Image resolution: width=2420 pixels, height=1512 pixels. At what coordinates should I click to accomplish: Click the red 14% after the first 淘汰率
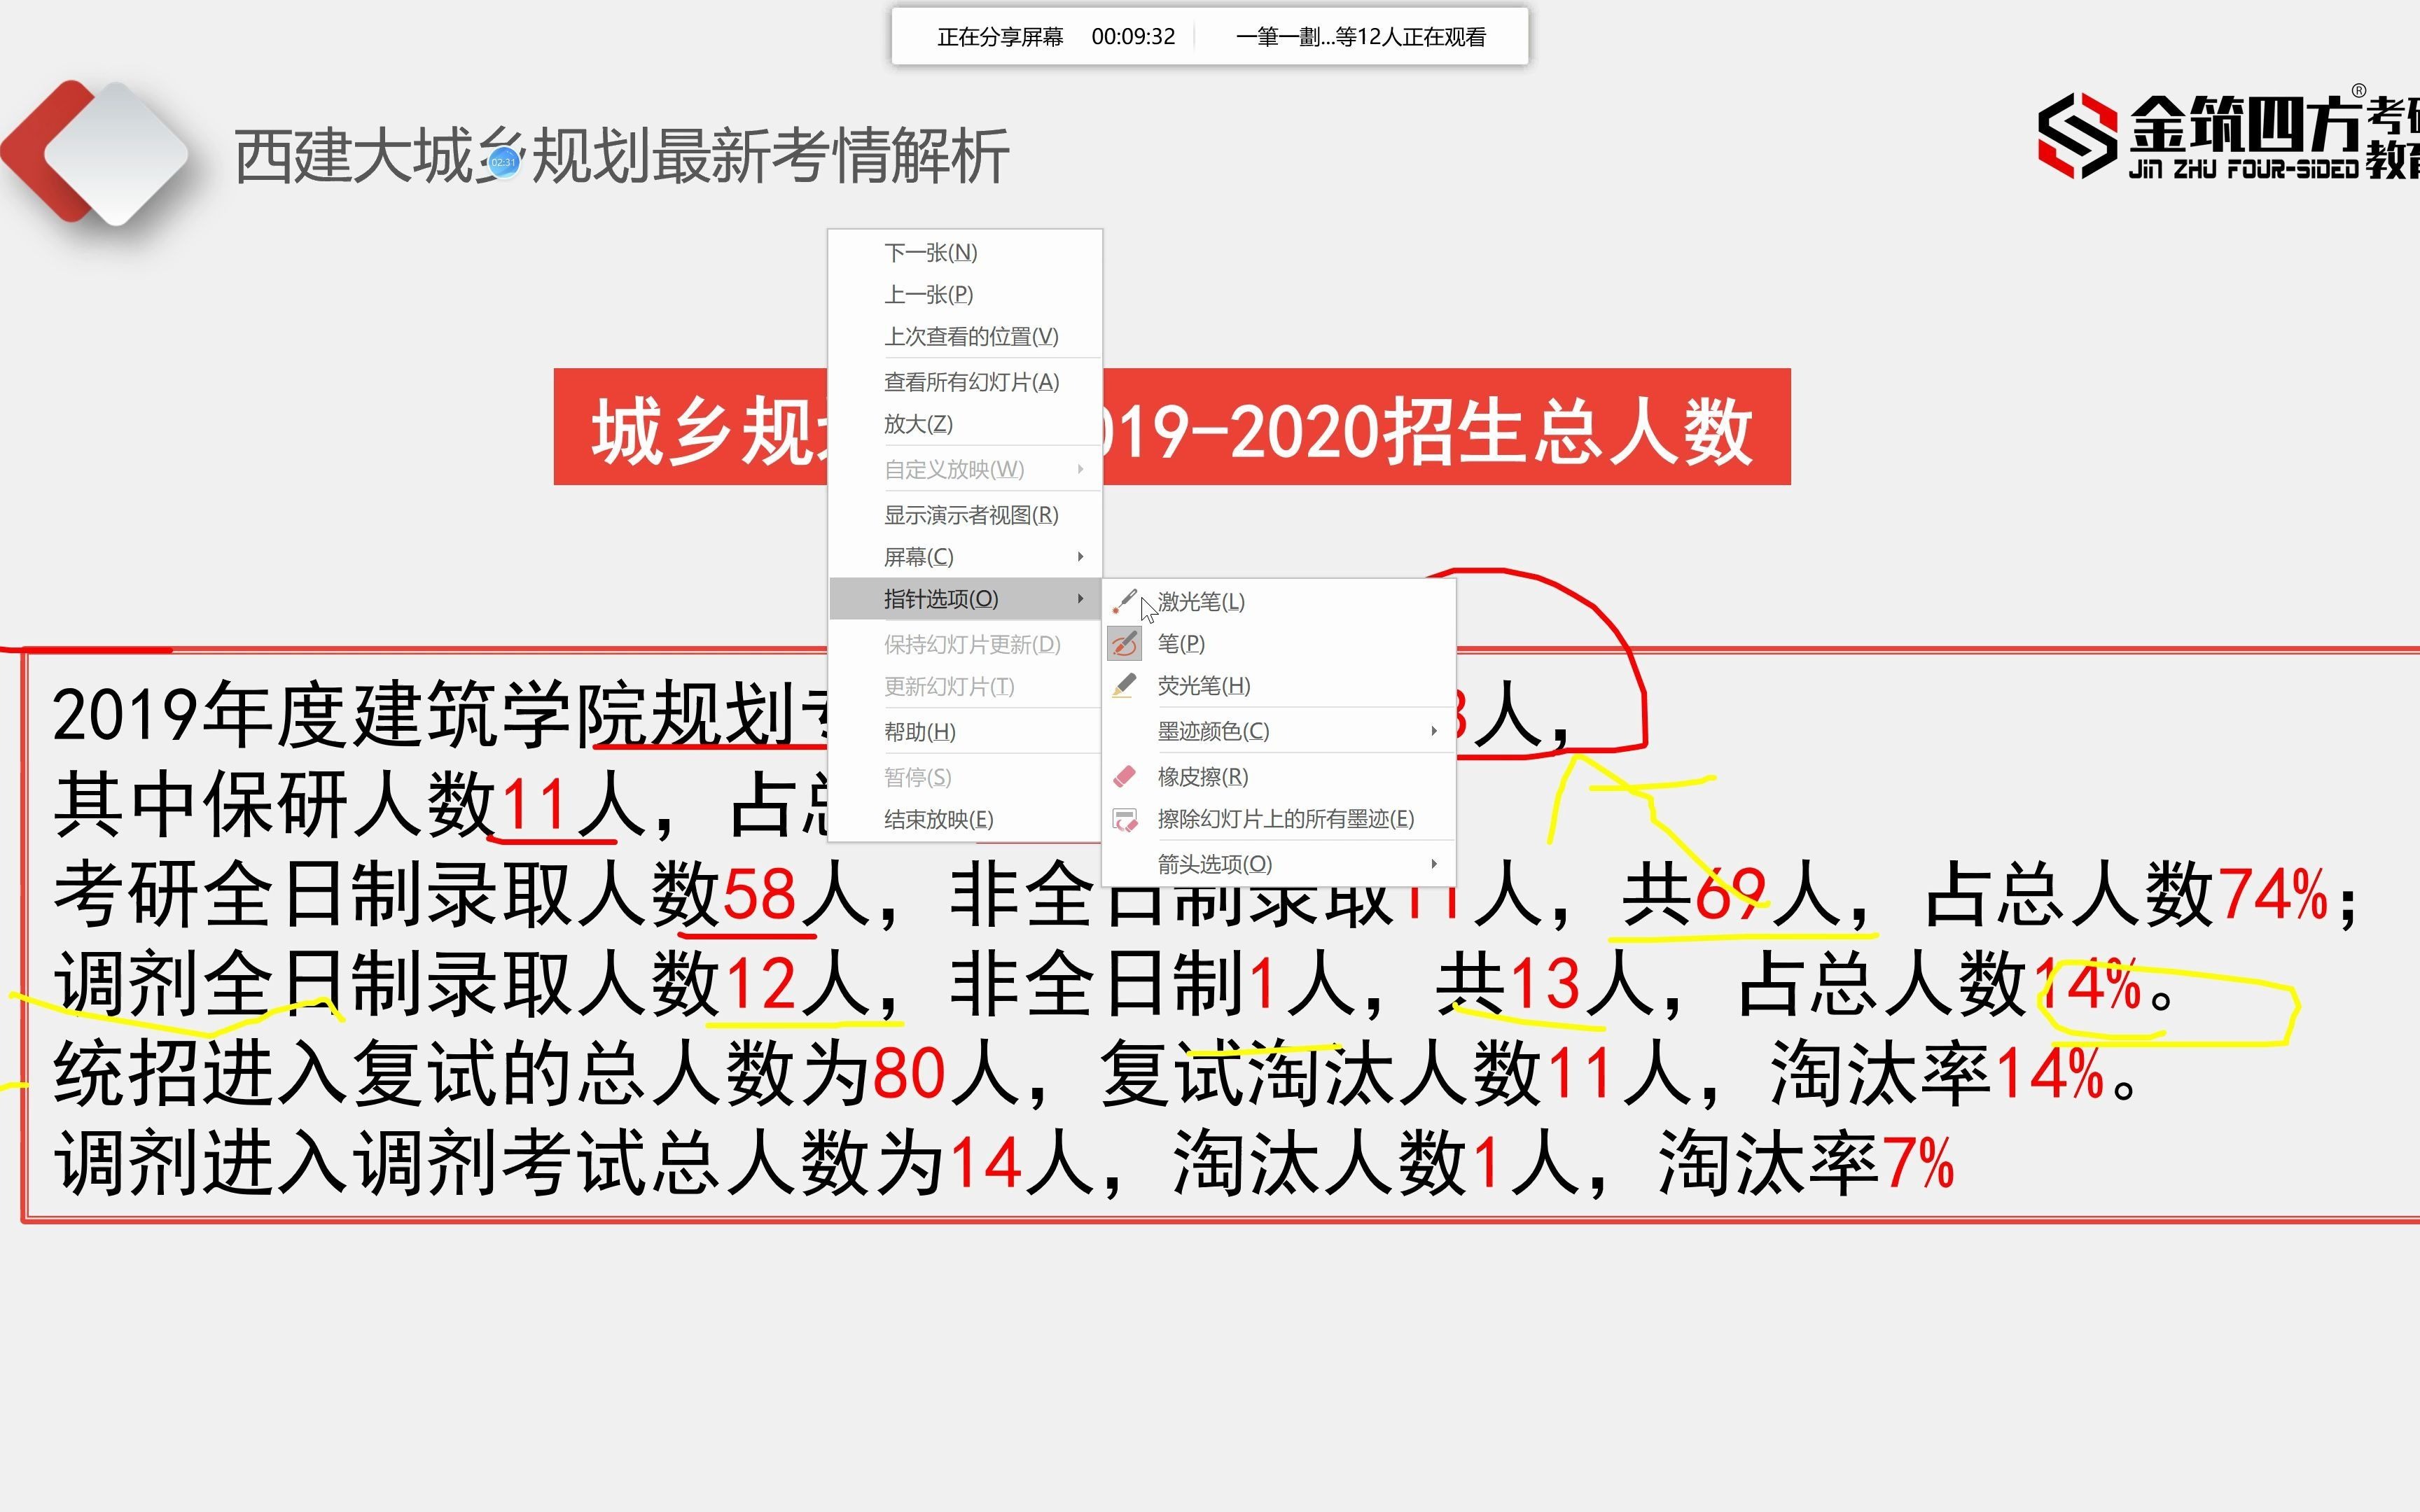[x=2050, y=1074]
